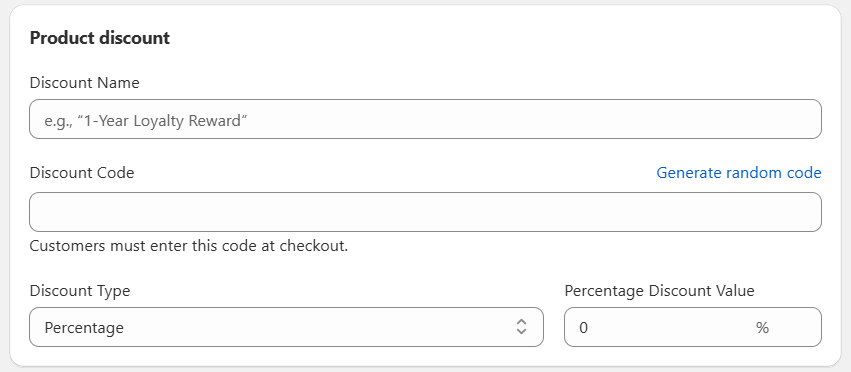Focus the Discount Code text box

point(426,212)
